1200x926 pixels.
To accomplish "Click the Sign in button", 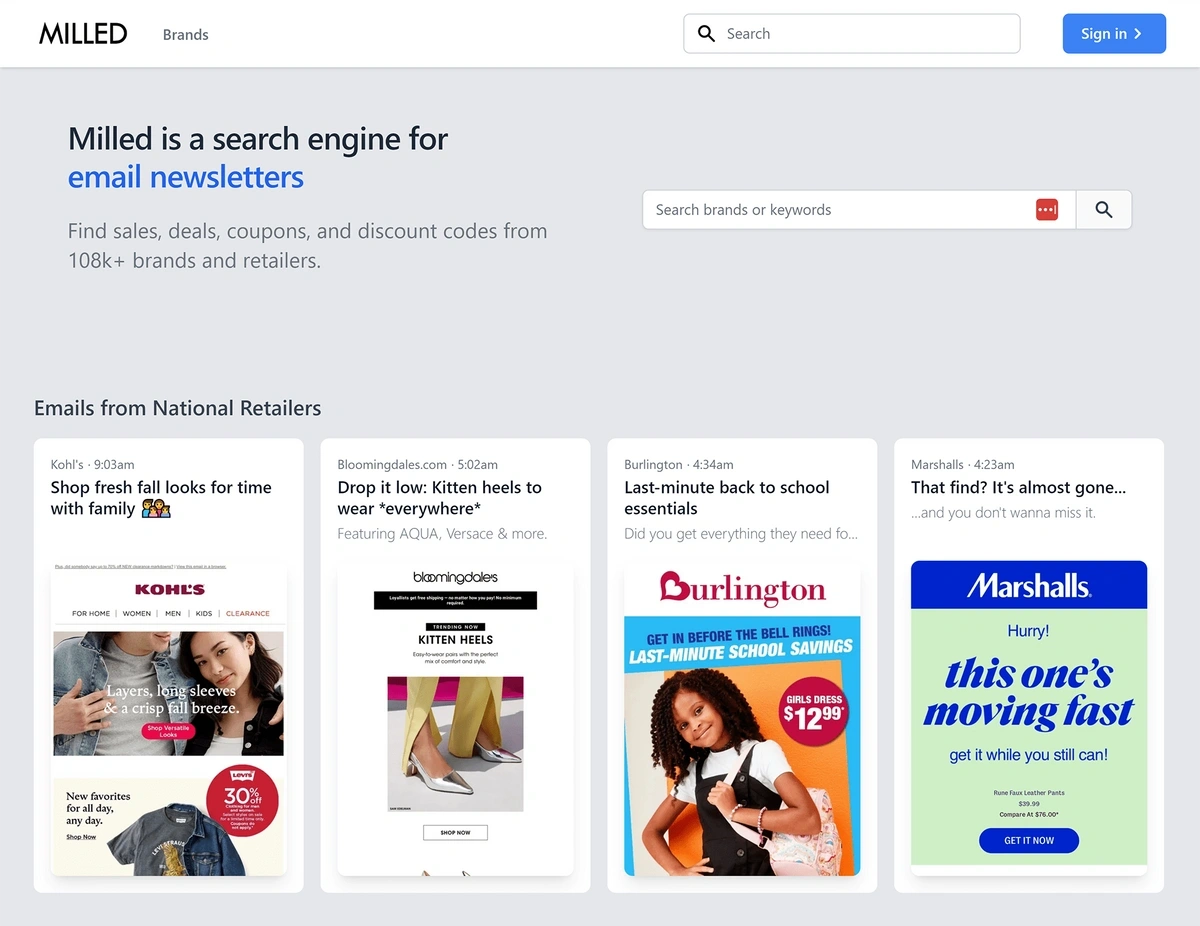I will point(1114,34).
